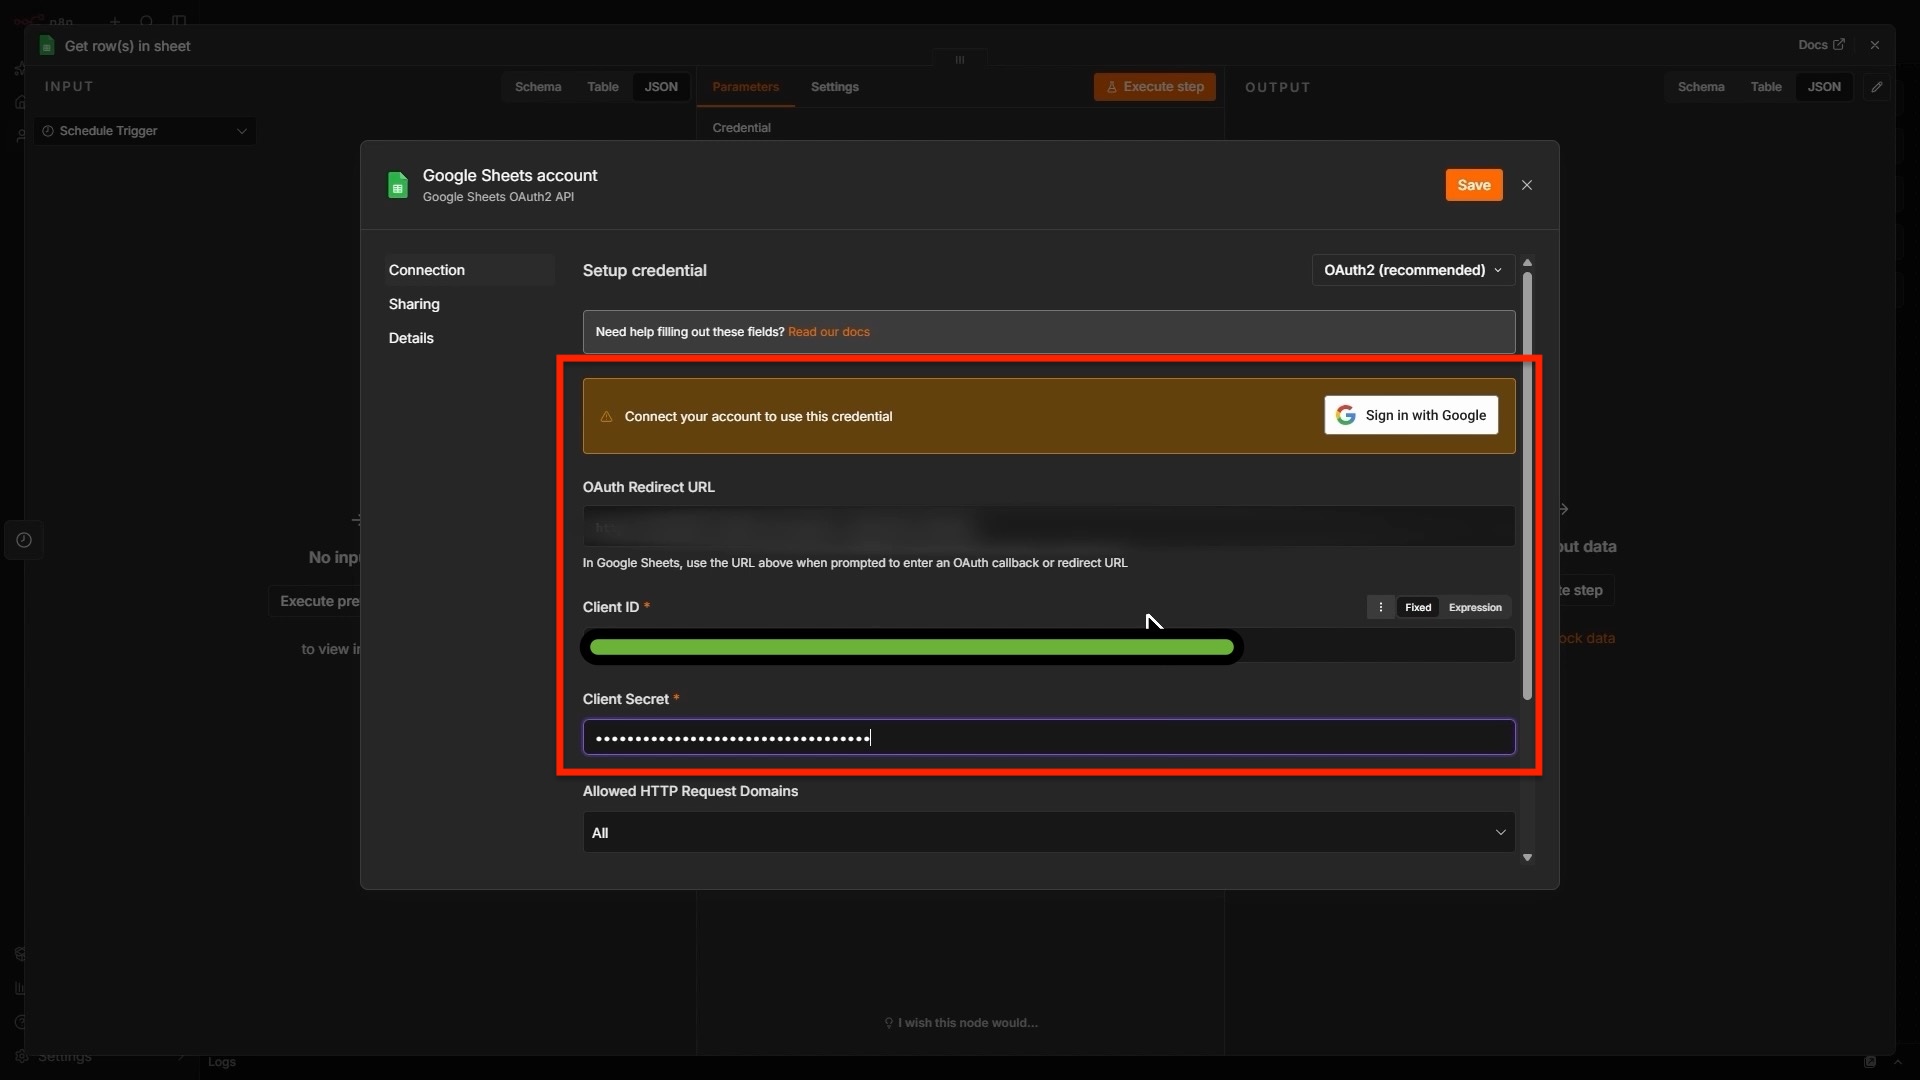Click the Logs label at the bottom

coord(222,1061)
